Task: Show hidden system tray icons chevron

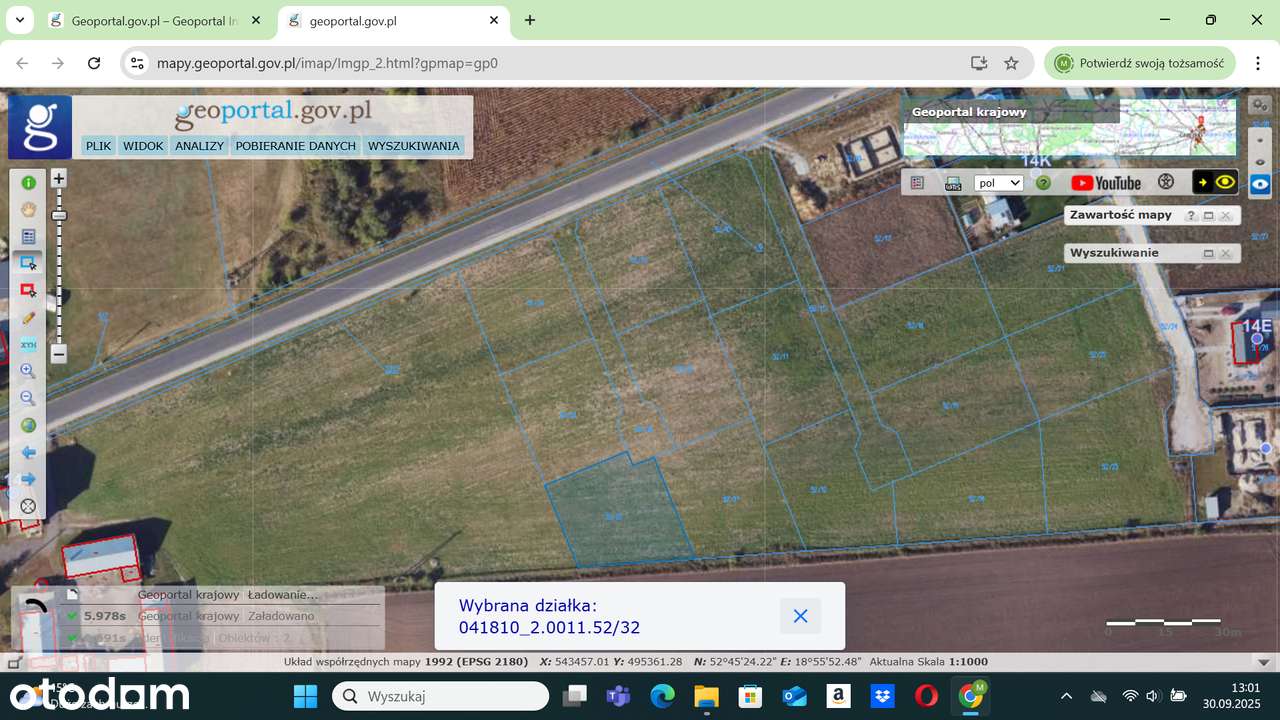Action: 1066,696
